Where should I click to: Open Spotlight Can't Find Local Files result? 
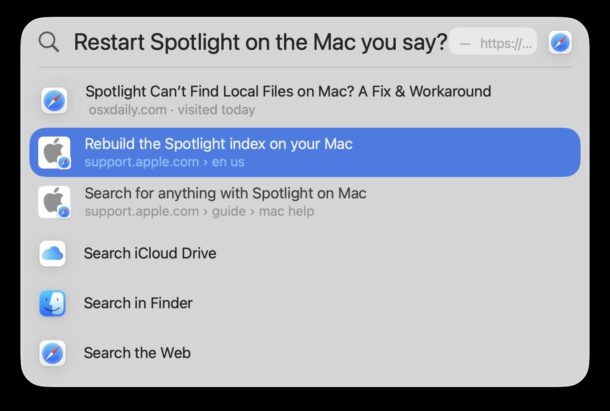[x=288, y=92]
